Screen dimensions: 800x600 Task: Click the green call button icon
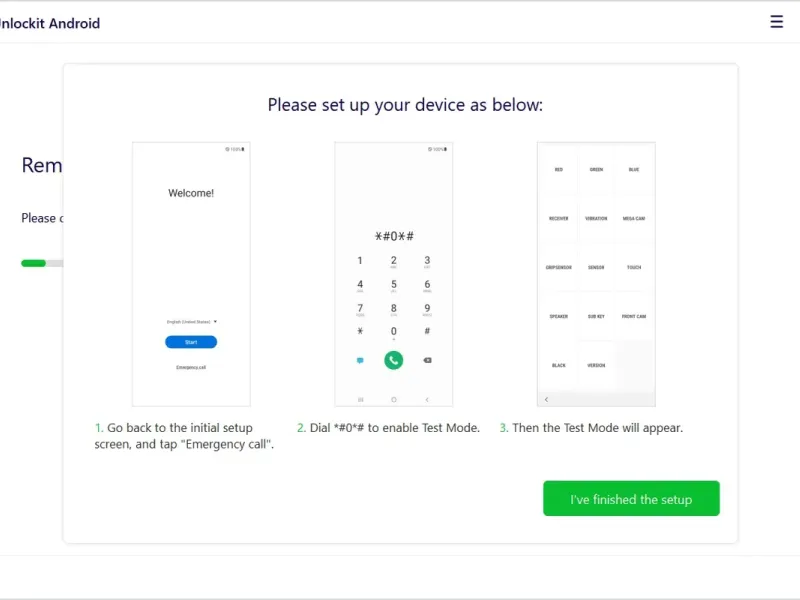coord(393,360)
